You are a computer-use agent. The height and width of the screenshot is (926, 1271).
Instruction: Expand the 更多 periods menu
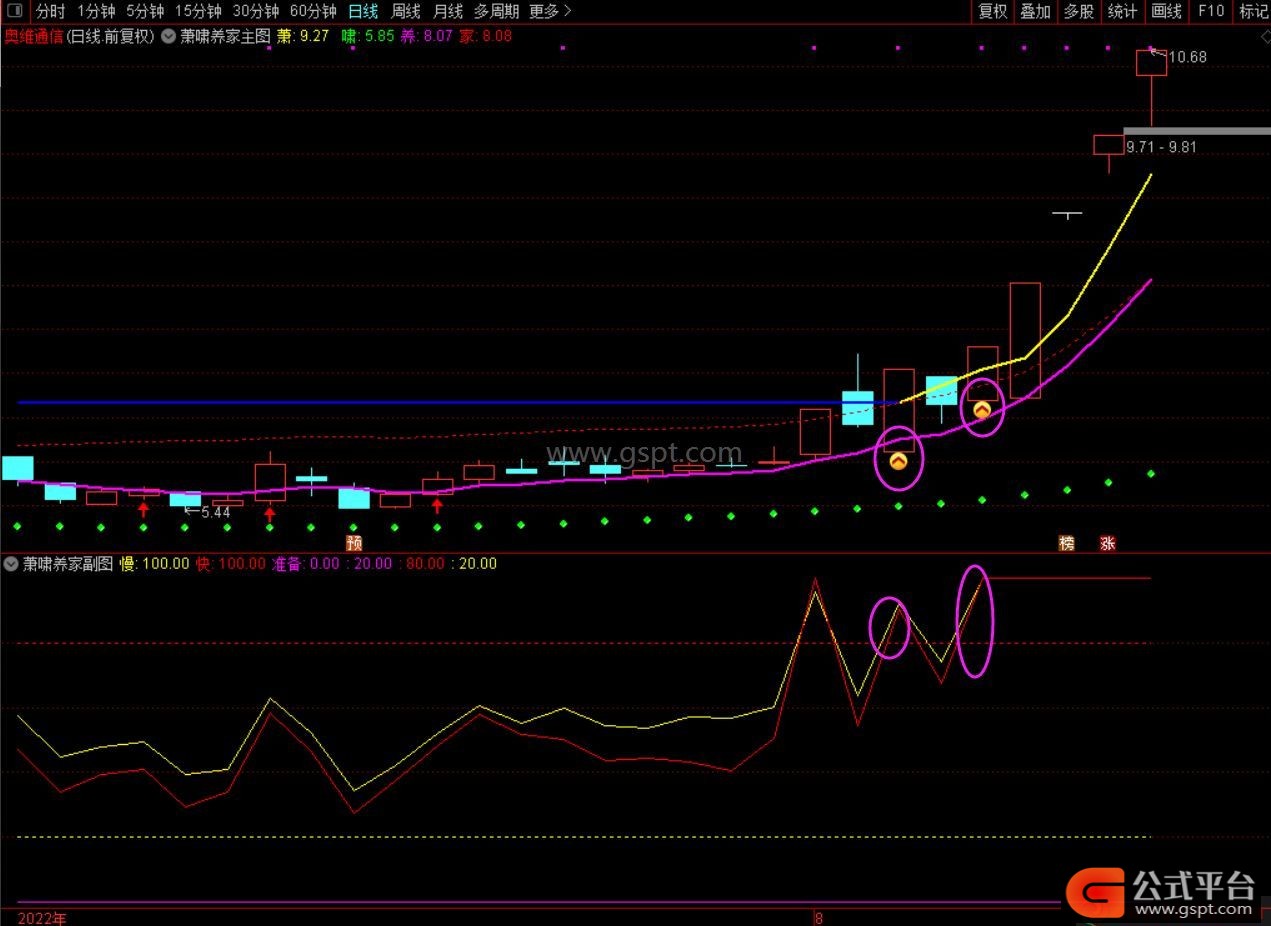551,11
